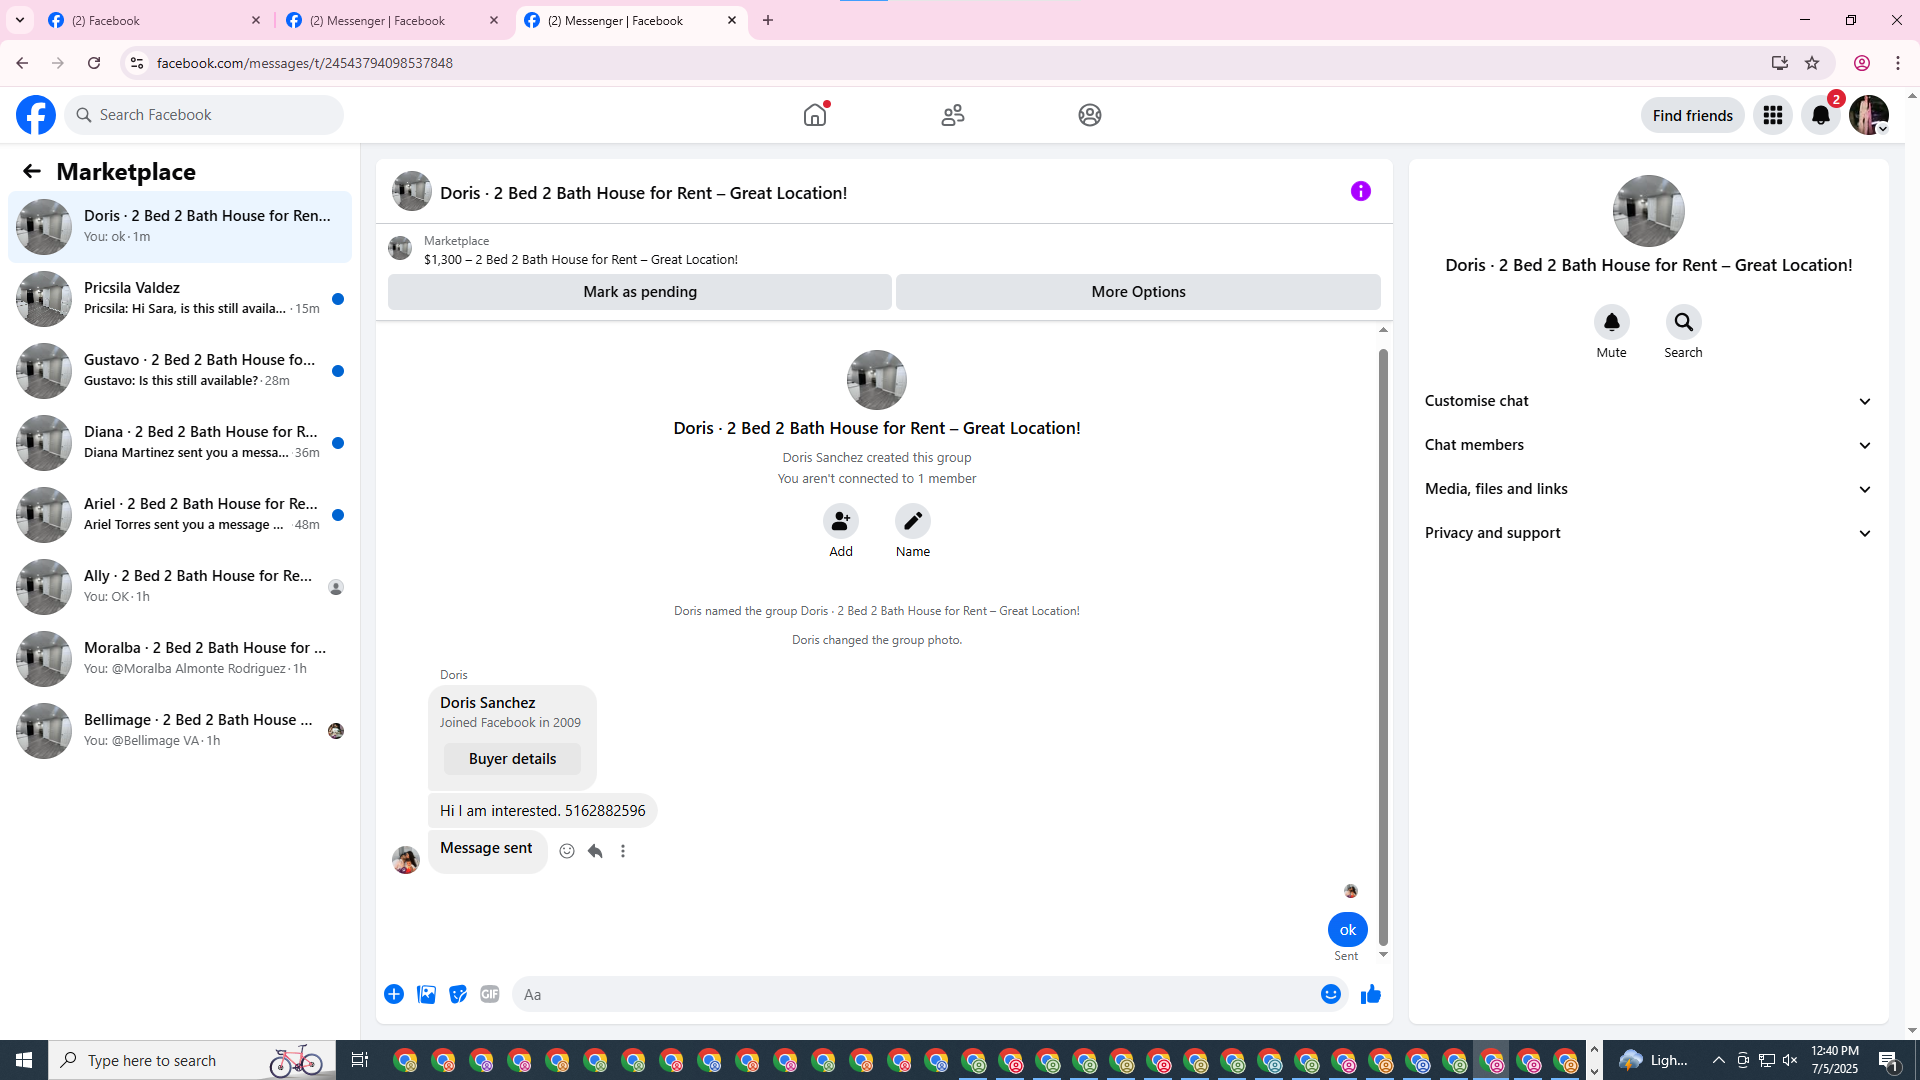The width and height of the screenshot is (1920, 1080).
Task: Expand Chat members section
Action: pos(1647,445)
